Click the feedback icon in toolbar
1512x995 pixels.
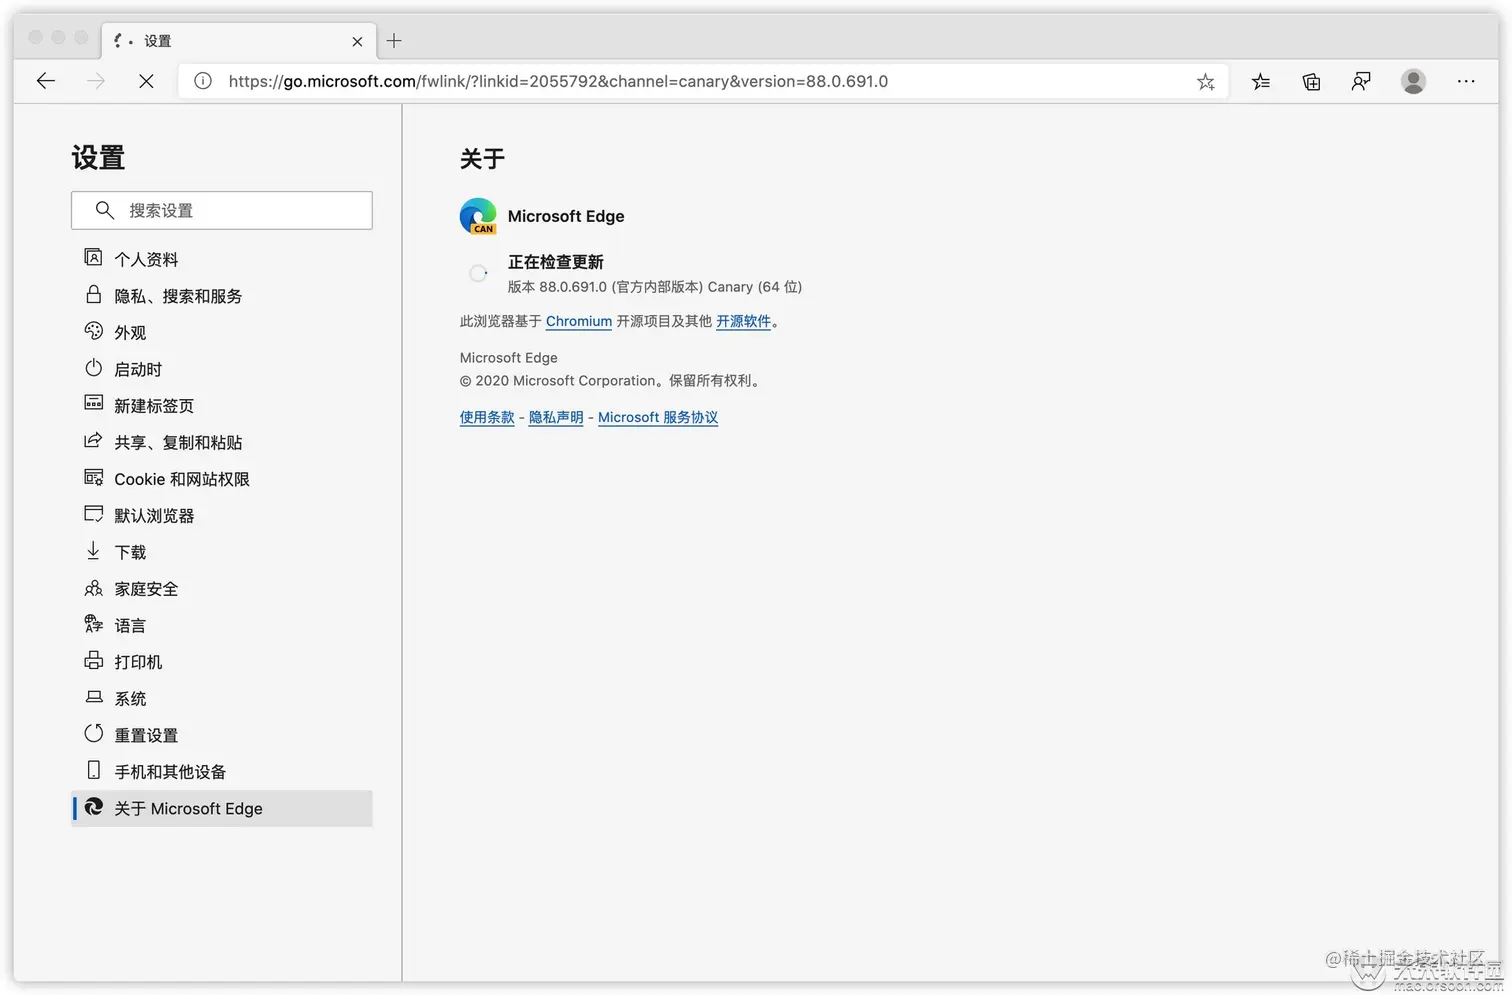[x=1361, y=82]
